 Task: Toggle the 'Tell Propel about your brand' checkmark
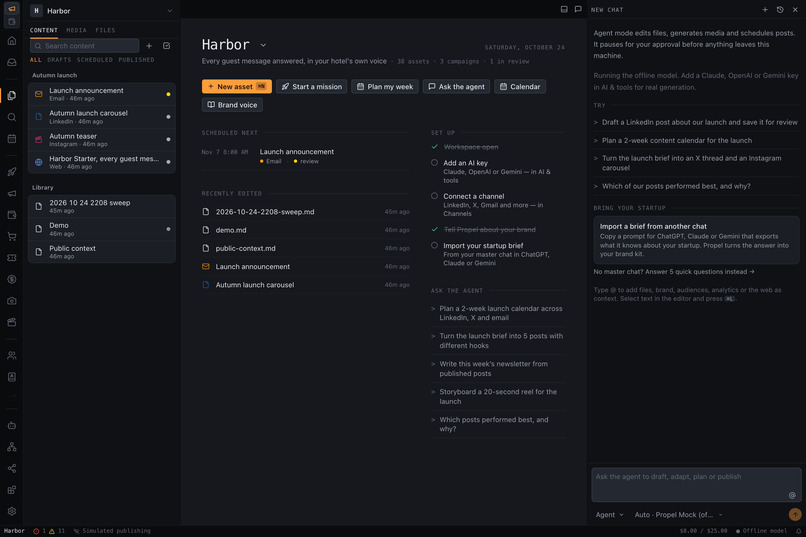(434, 229)
